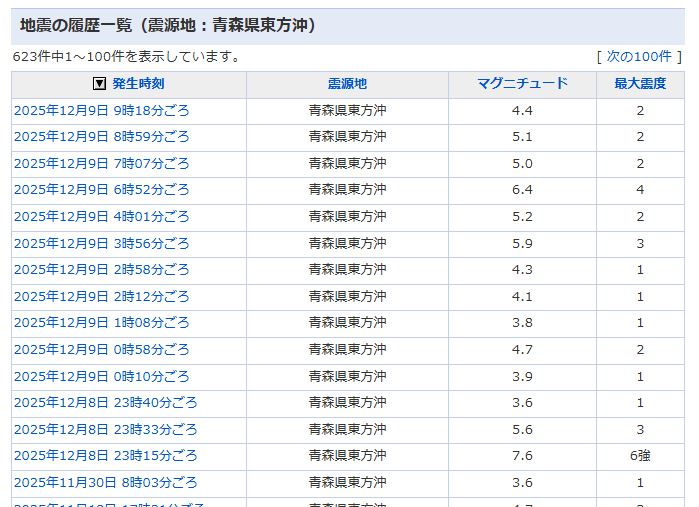Open the 2025年12月9日 7時07分ごろ earthquake entry
This screenshot has width=699, height=507.
point(101,164)
